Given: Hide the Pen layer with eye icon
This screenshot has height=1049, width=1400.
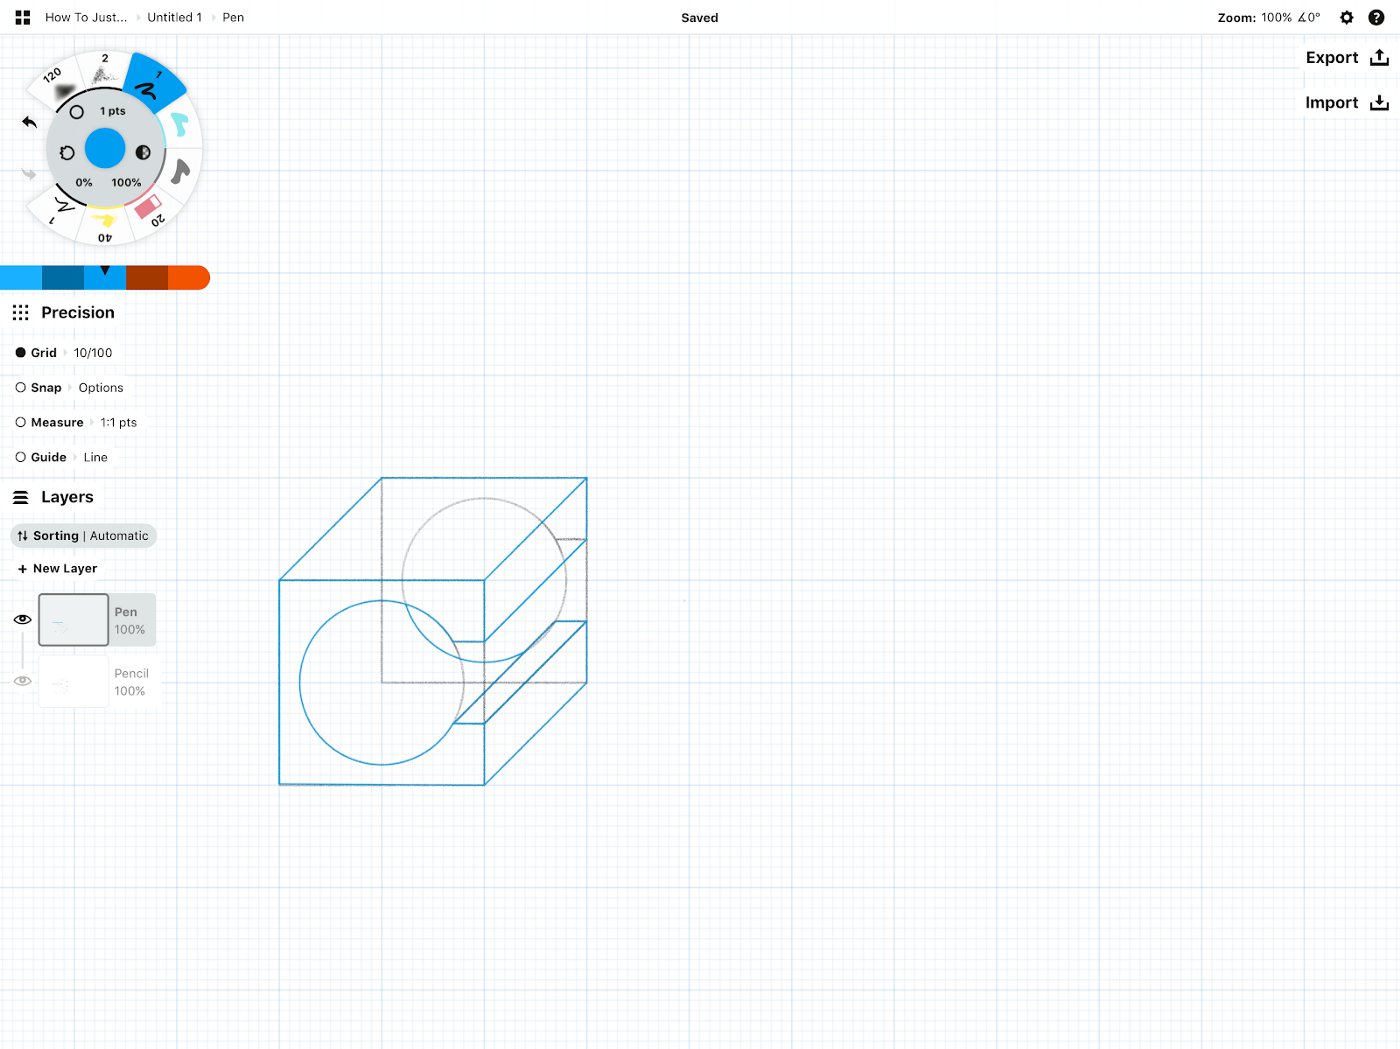Looking at the screenshot, I should pos(22,620).
